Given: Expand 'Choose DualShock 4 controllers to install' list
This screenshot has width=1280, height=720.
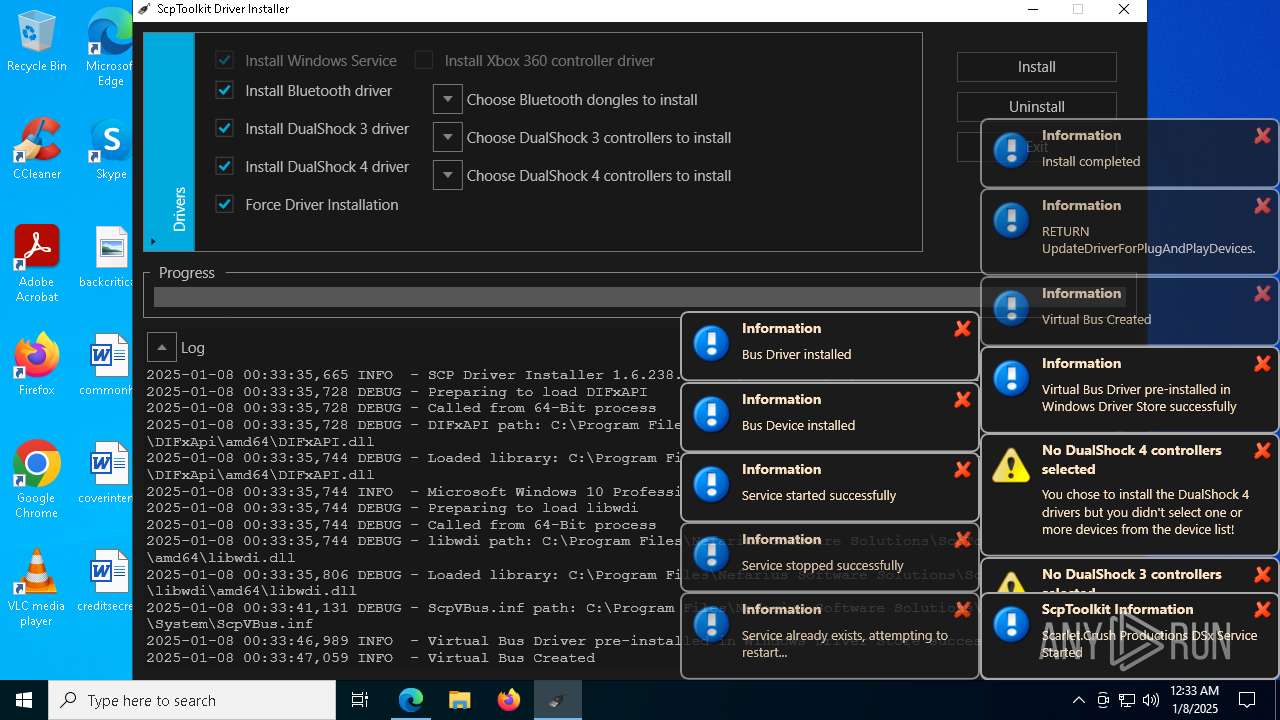Looking at the screenshot, I should [x=448, y=176].
